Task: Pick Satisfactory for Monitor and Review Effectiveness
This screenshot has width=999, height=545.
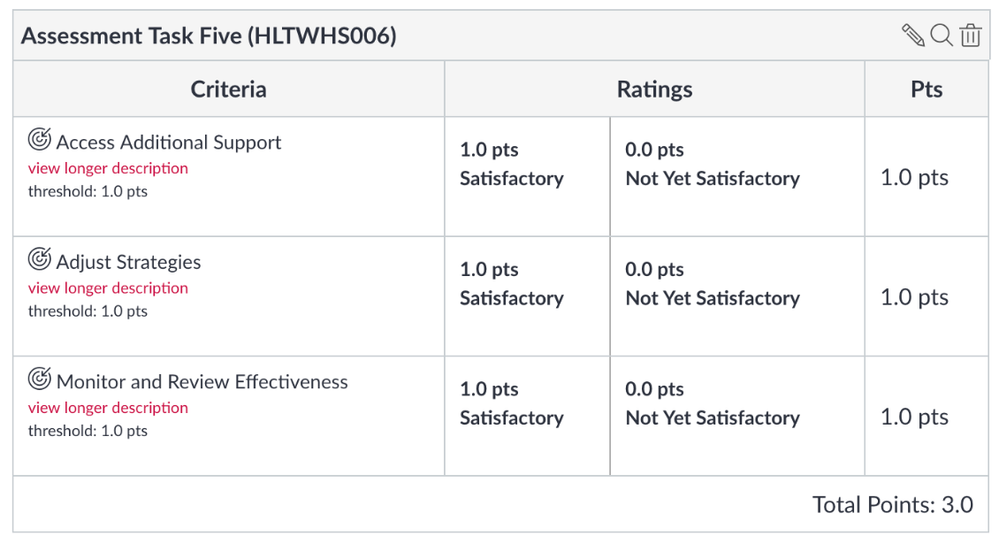Action: click(x=527, y=416)
